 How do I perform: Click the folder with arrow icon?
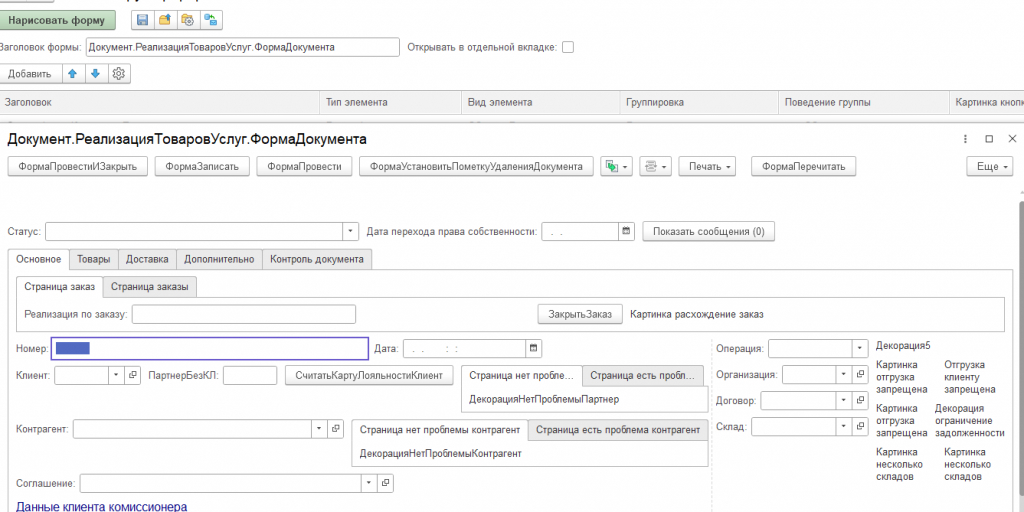point(164,20)
